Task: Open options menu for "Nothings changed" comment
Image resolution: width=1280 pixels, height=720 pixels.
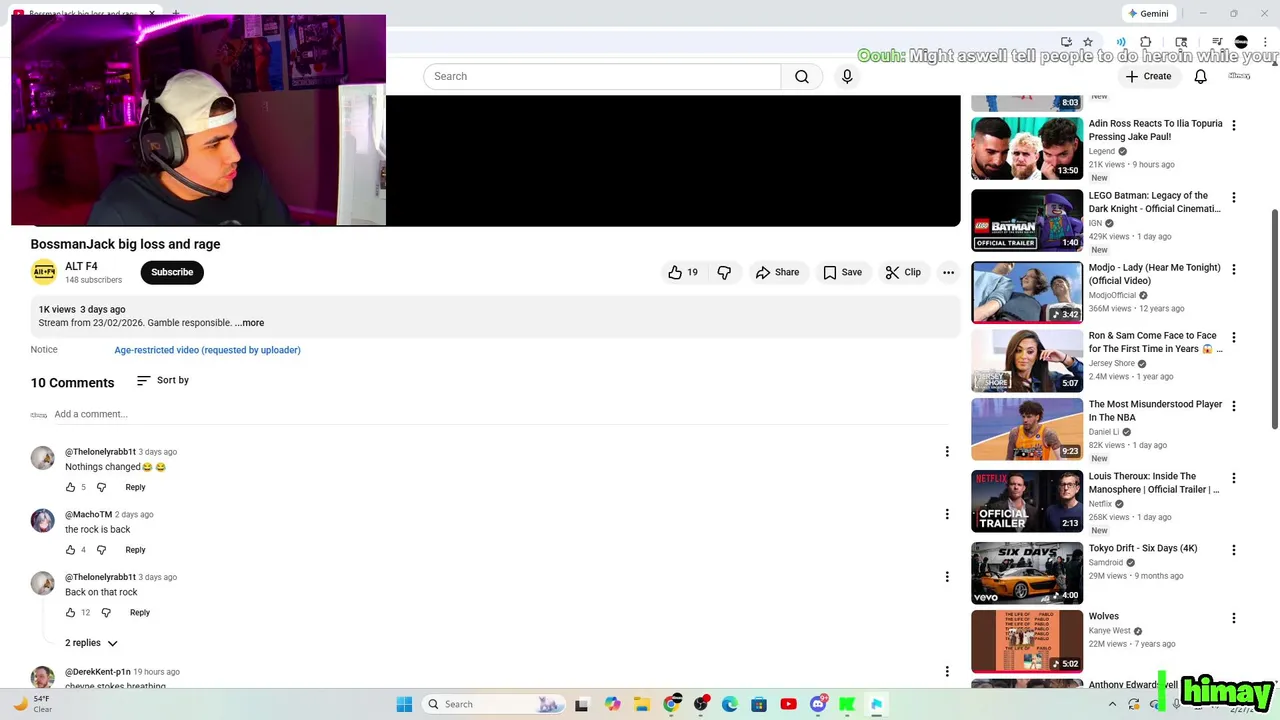Action: [947, 452]
